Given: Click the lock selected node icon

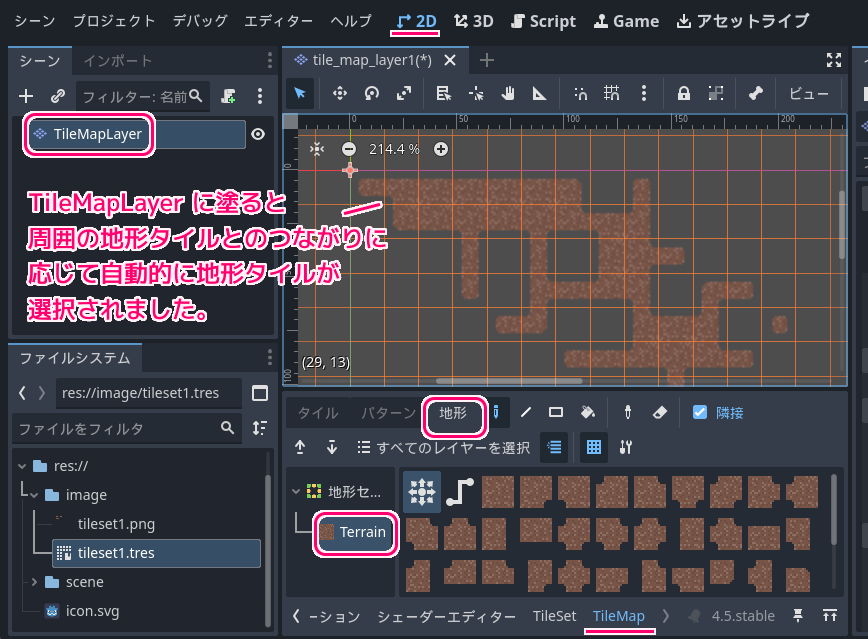Looking at the screenshot, I should [x=684, y=93].
